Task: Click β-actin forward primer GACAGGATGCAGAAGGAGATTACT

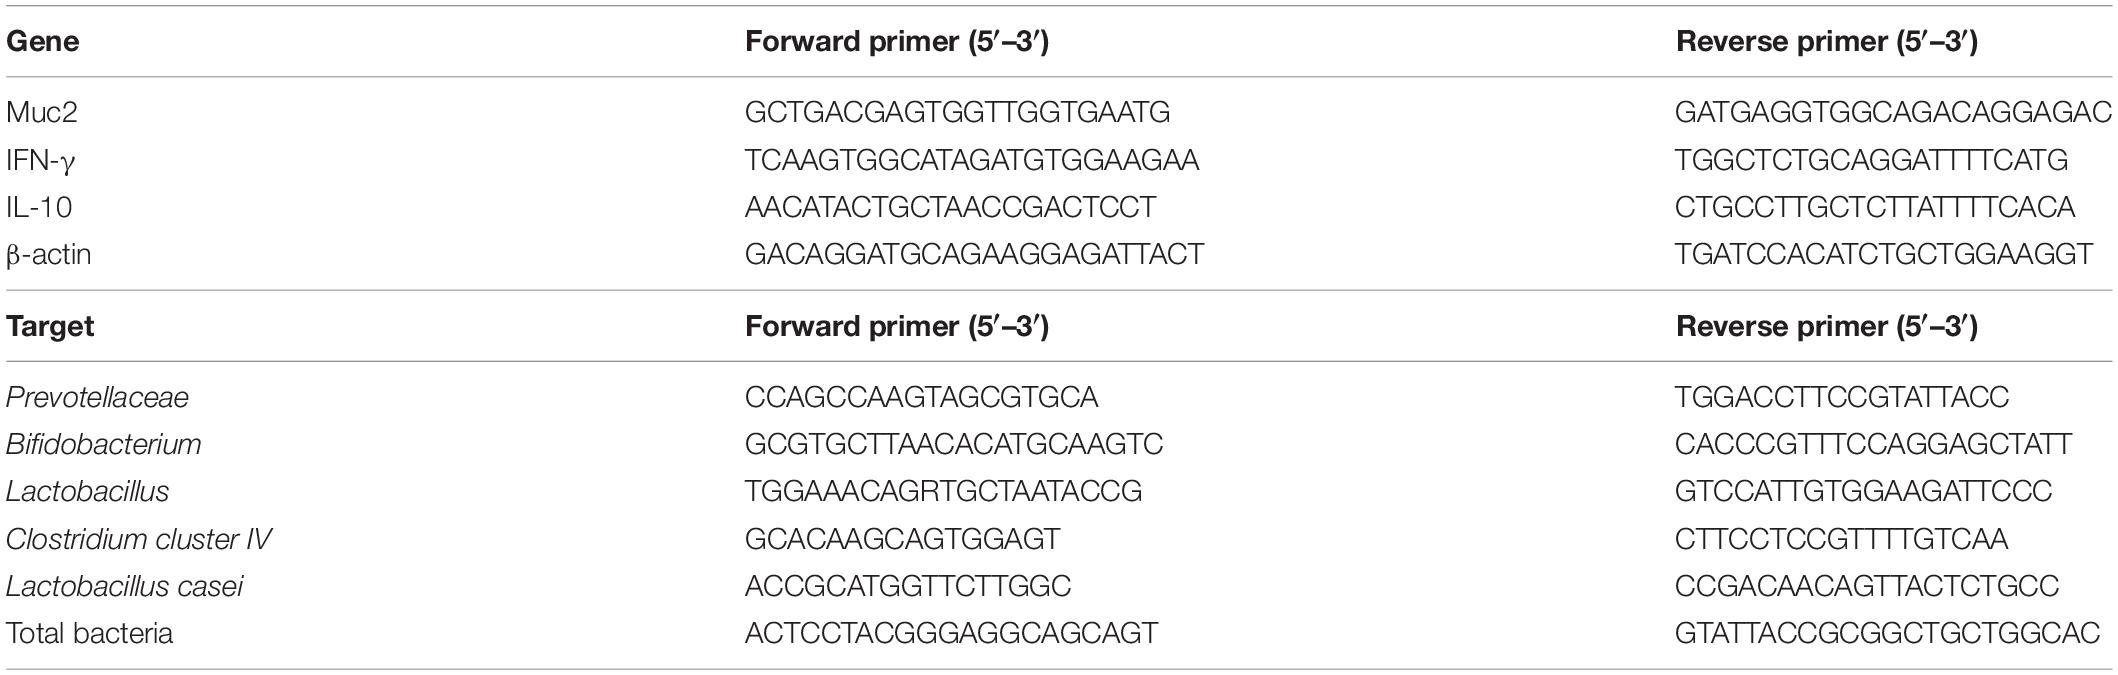Action: 974,254
